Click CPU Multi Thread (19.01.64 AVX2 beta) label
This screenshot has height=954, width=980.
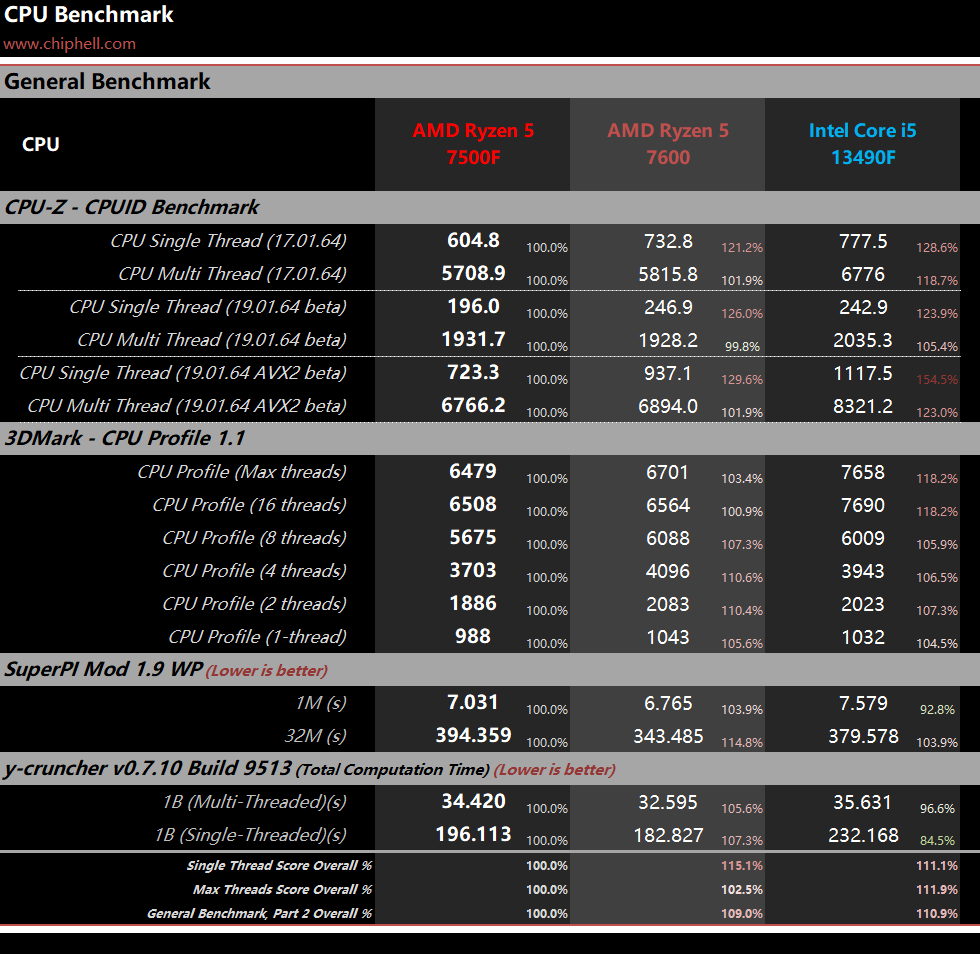coord(187,406)
